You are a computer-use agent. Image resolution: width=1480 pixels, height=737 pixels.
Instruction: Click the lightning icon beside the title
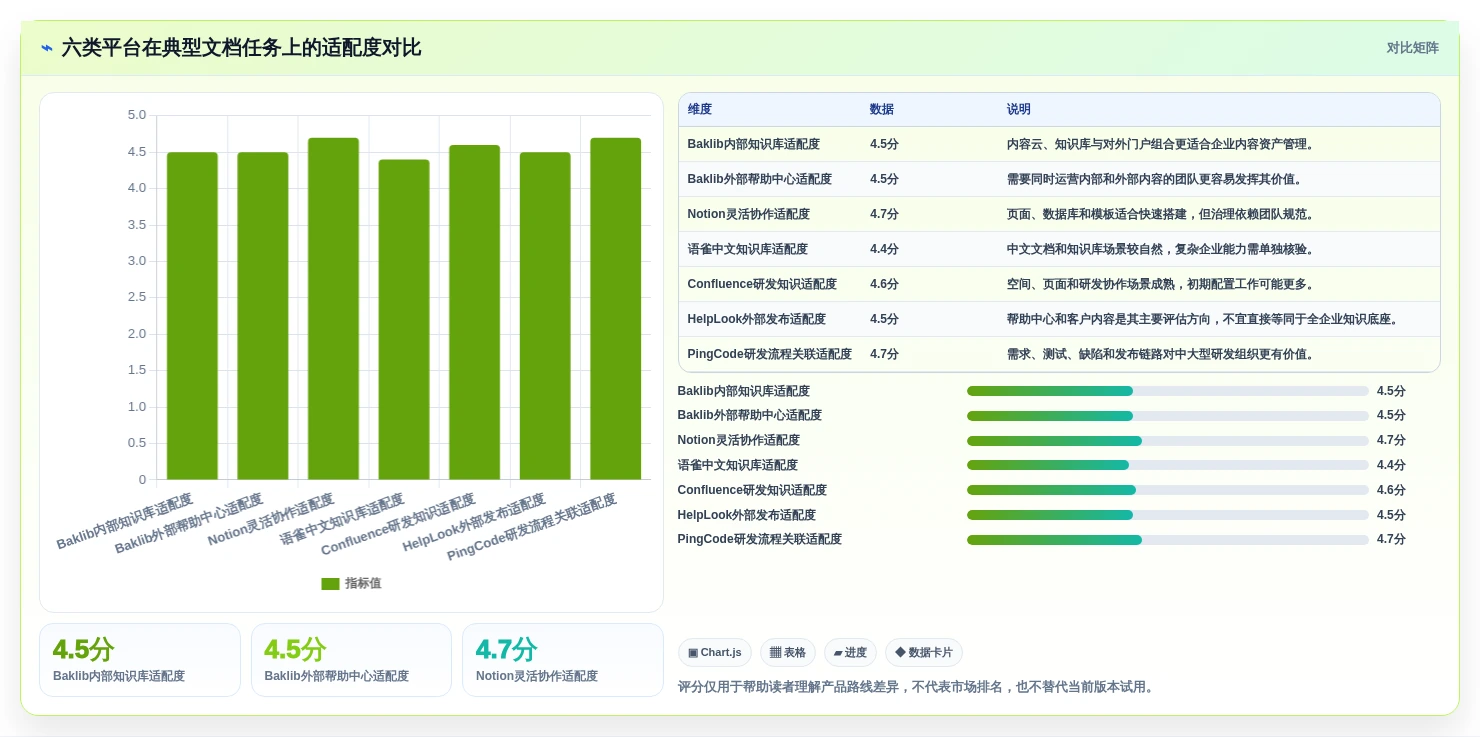pos(47,48)
